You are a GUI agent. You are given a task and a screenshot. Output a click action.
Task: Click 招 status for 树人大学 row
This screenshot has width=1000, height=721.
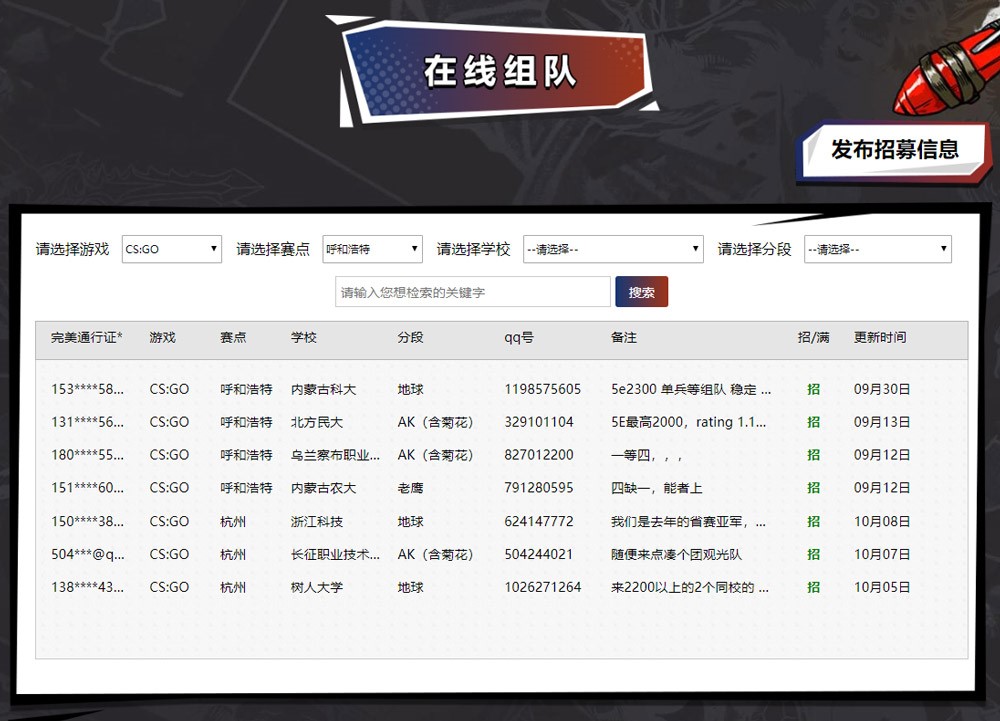pyautogui.click(x=813, y=587)
